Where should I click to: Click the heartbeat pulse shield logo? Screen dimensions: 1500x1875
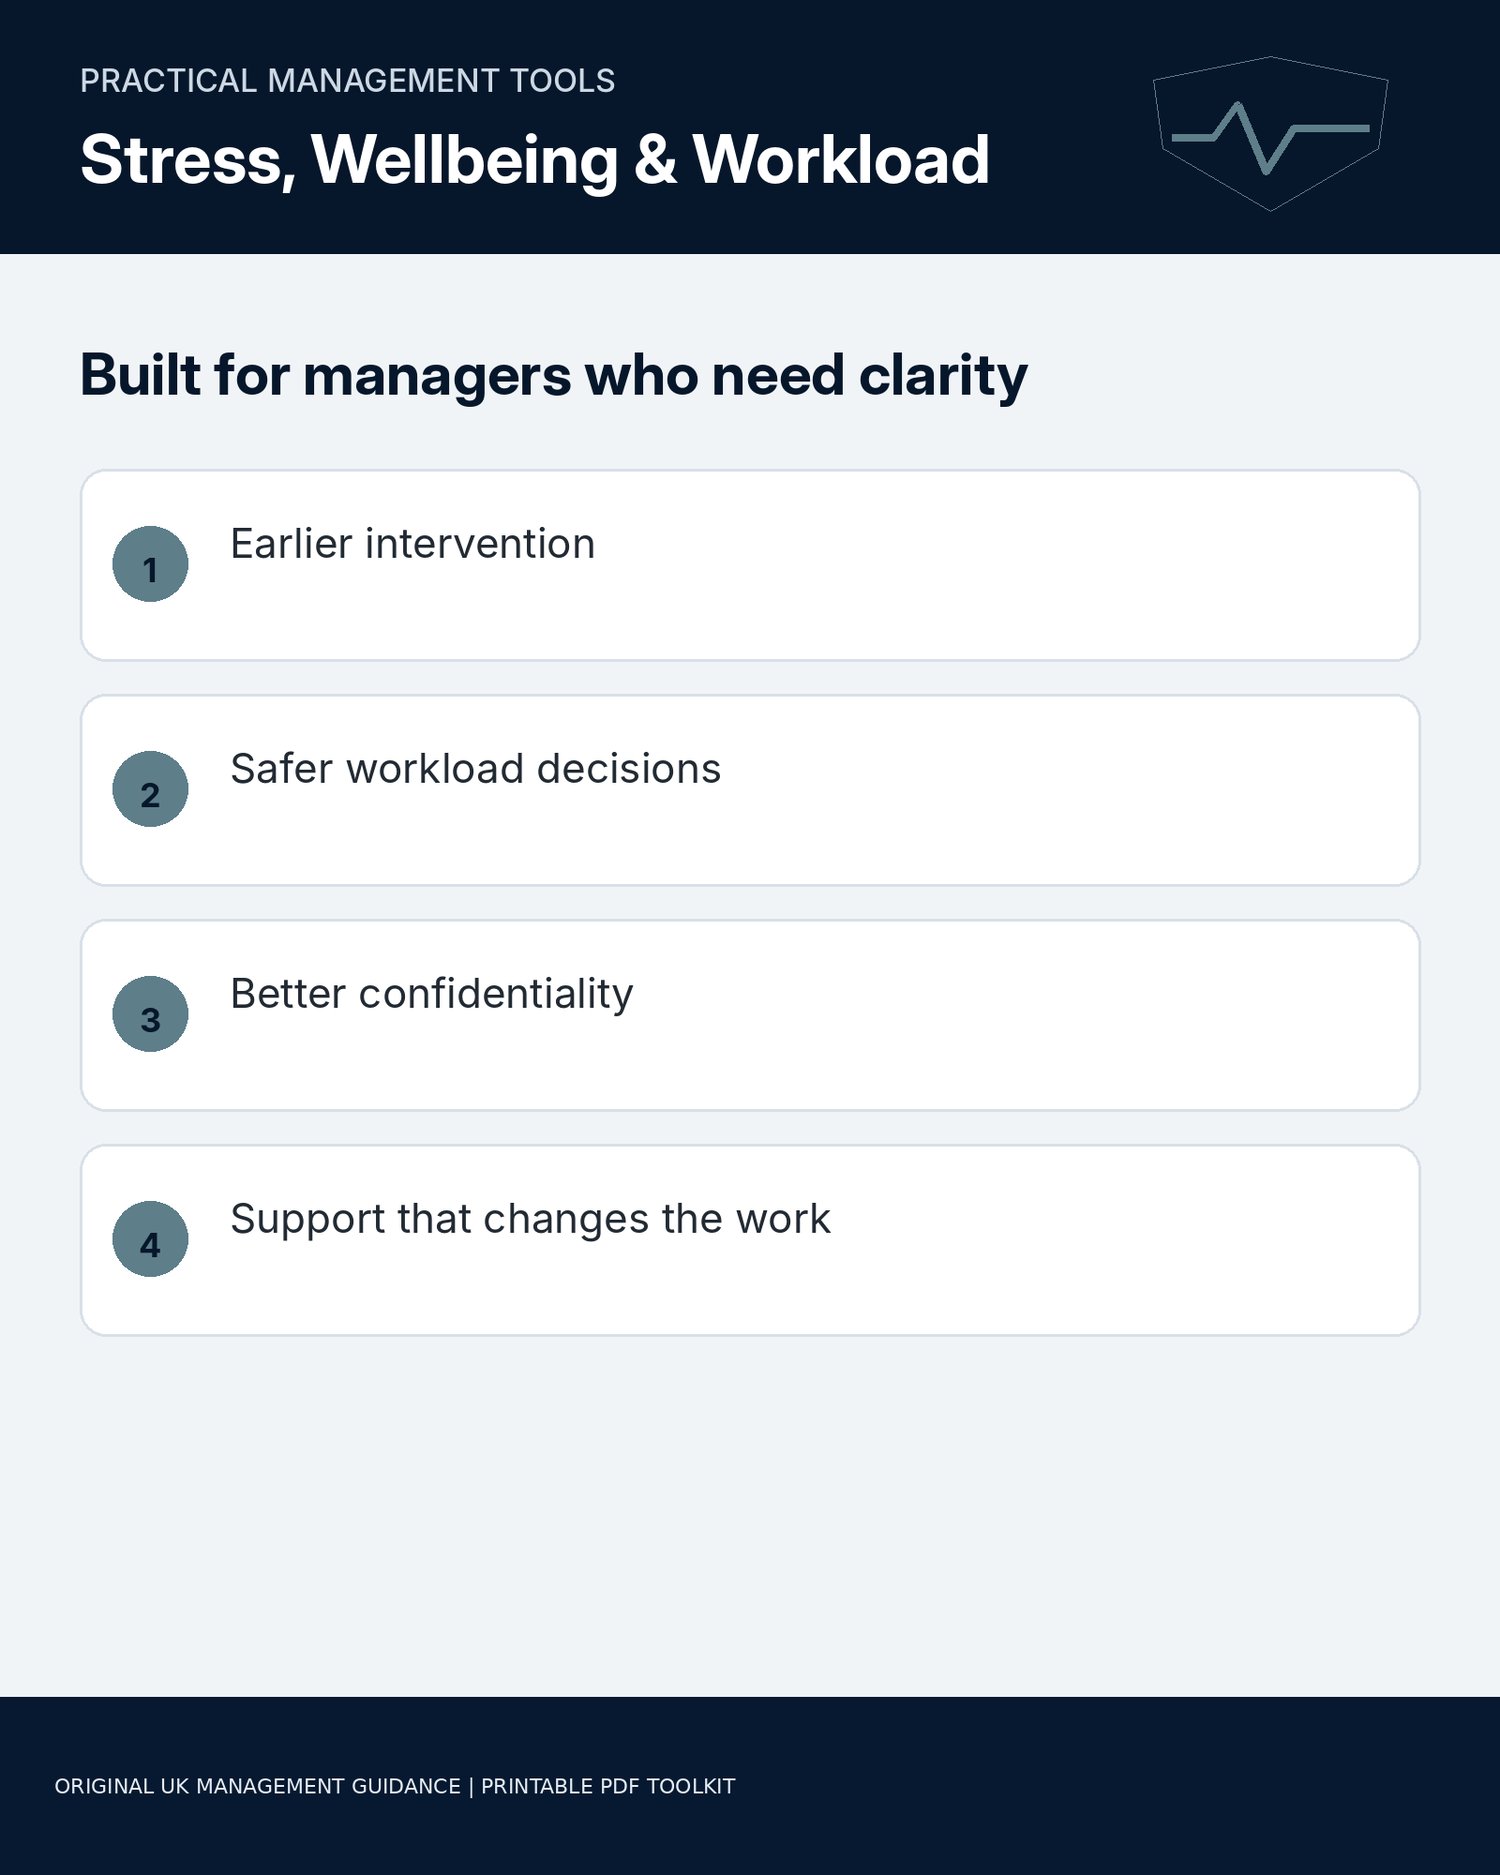[x=1270, y=133]
